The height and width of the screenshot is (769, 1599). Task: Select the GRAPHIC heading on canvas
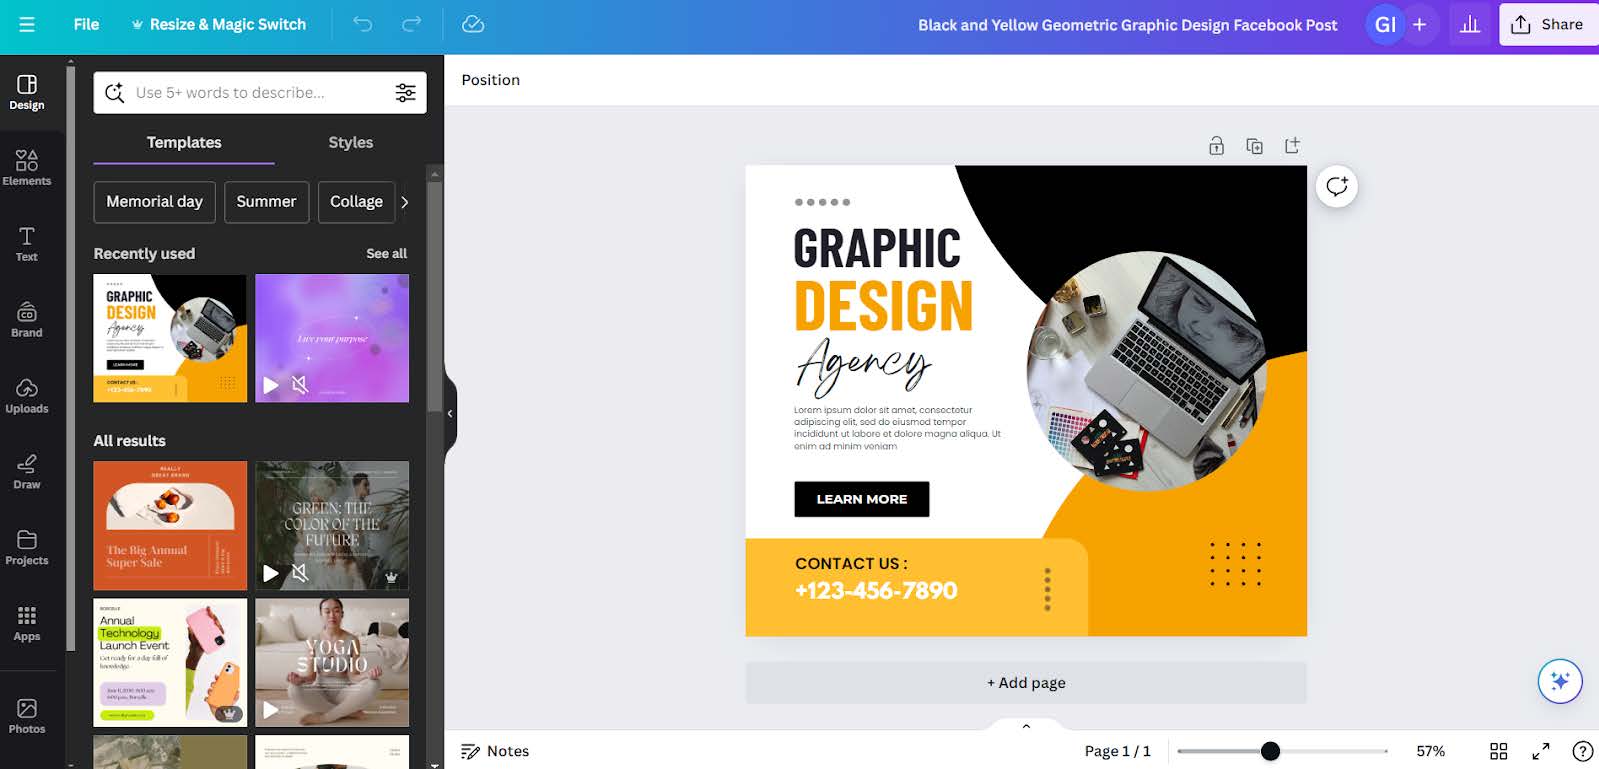pos(877,249)
